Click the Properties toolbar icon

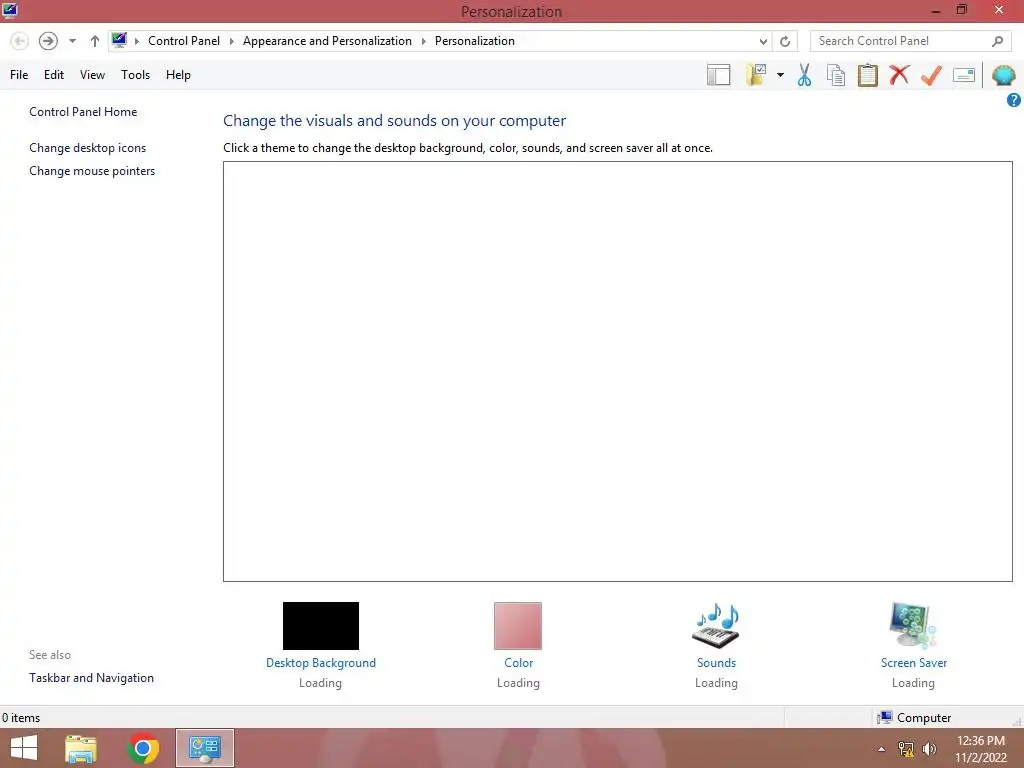[x=964, y=75]
